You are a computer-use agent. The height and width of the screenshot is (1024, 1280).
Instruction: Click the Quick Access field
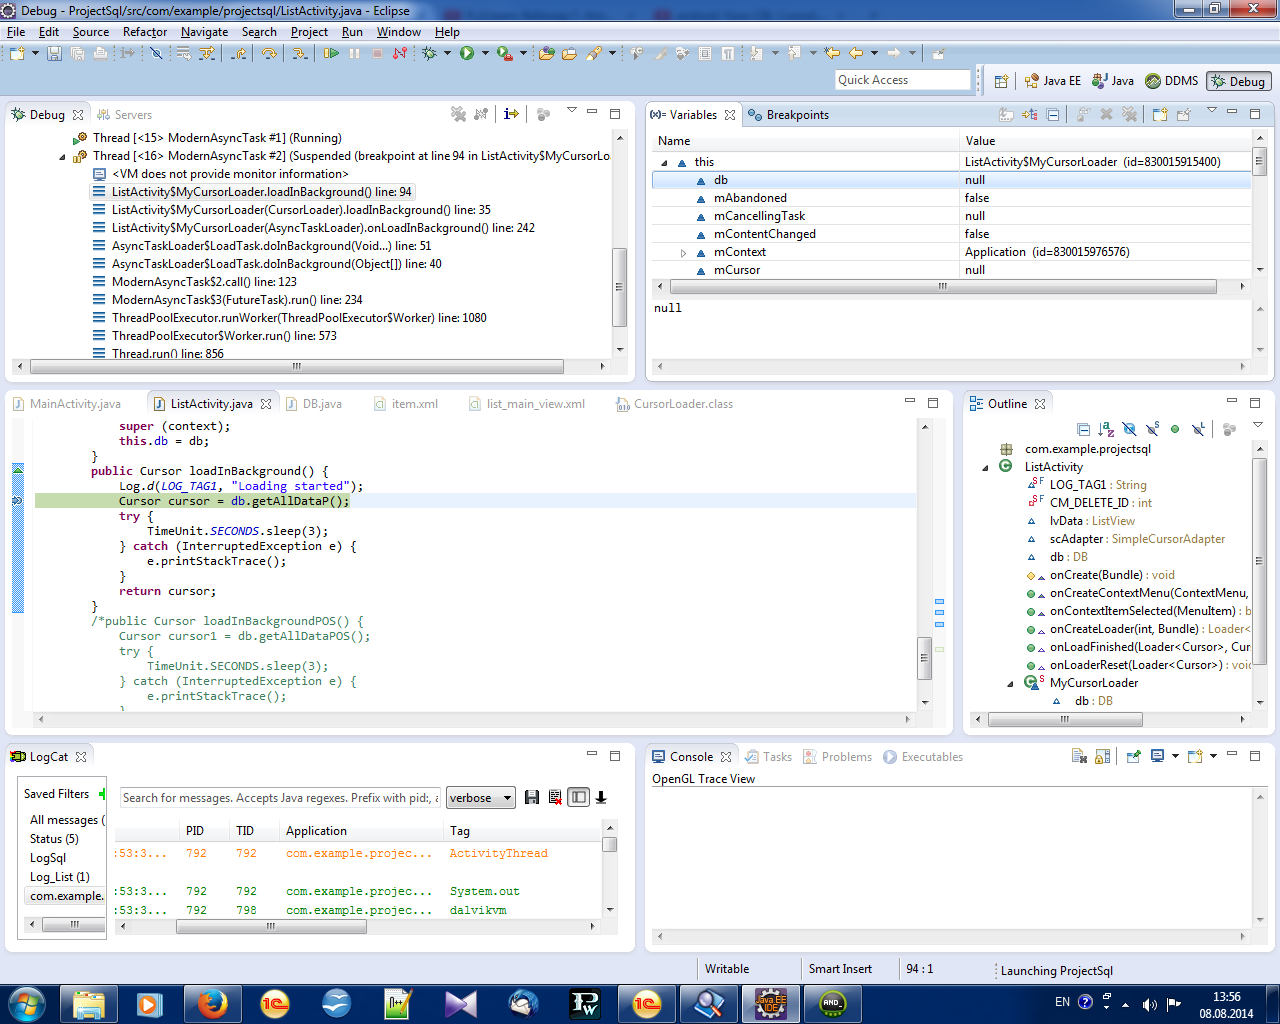point(904,80)
